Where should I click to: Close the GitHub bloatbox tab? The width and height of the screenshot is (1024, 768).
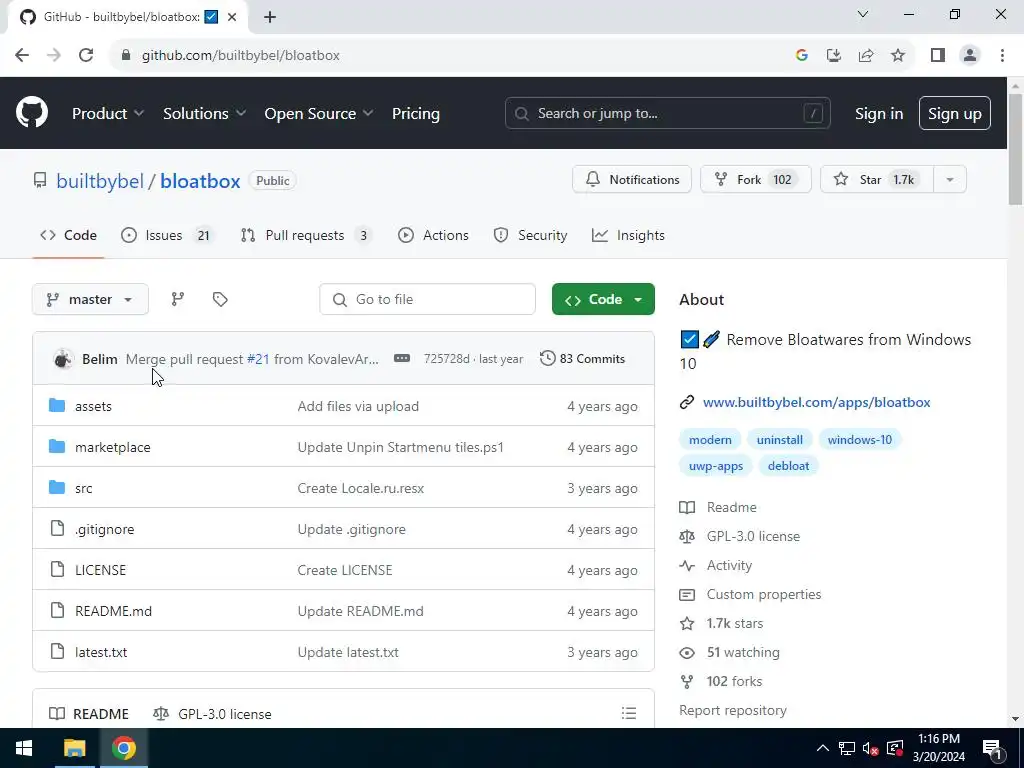coord(232,17)
